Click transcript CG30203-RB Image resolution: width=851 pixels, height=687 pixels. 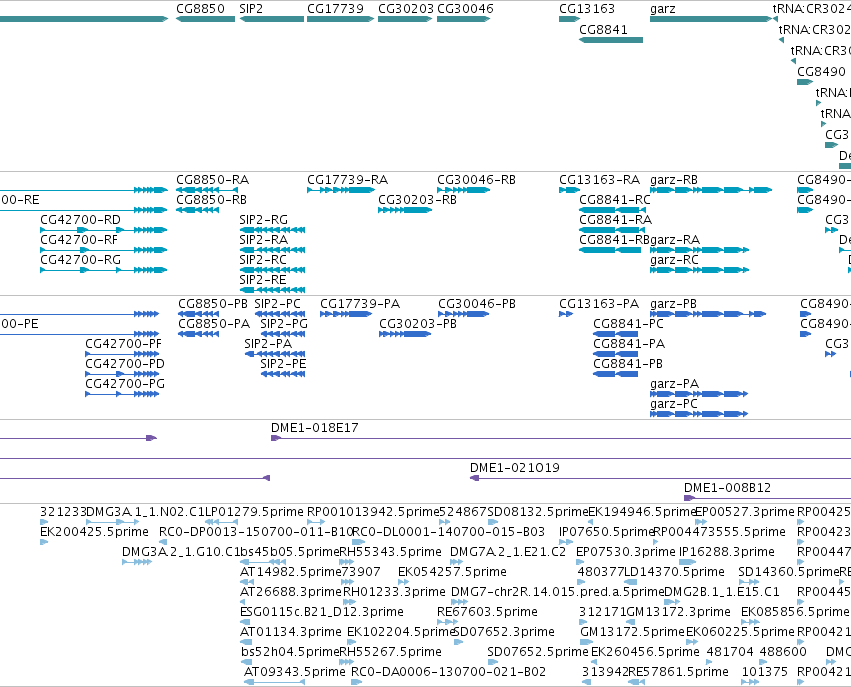pyautogui.click(x=405, y=210)
